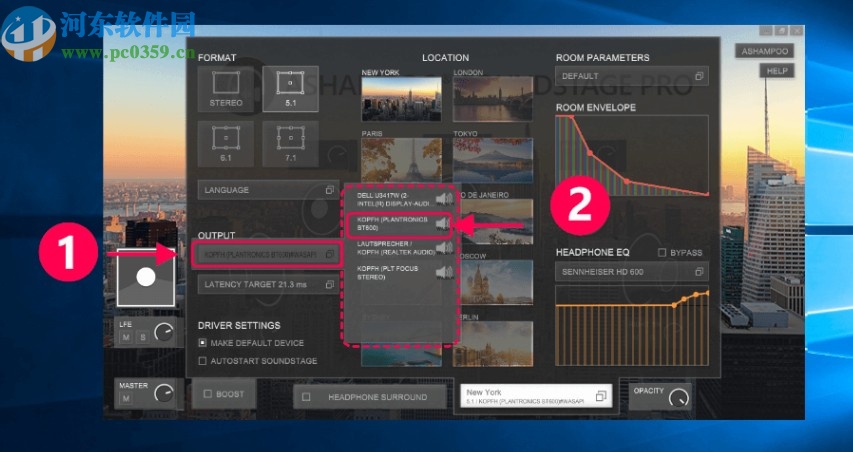Click speaker icon beside KOPFH Plantronics BT600
The height and width of the screenshot is (452, 853).
443,224
